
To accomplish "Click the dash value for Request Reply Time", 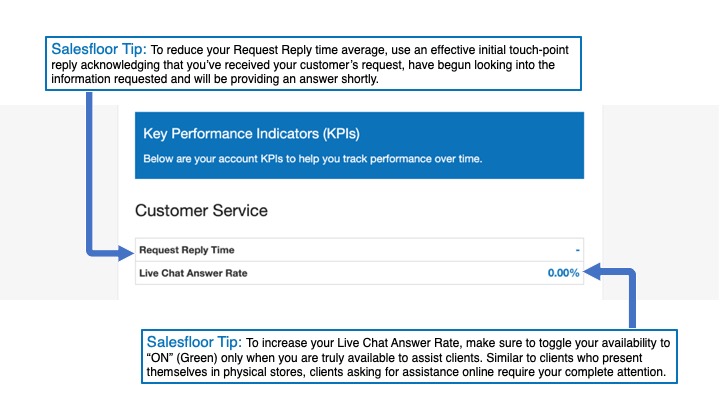I will [577, 250].
